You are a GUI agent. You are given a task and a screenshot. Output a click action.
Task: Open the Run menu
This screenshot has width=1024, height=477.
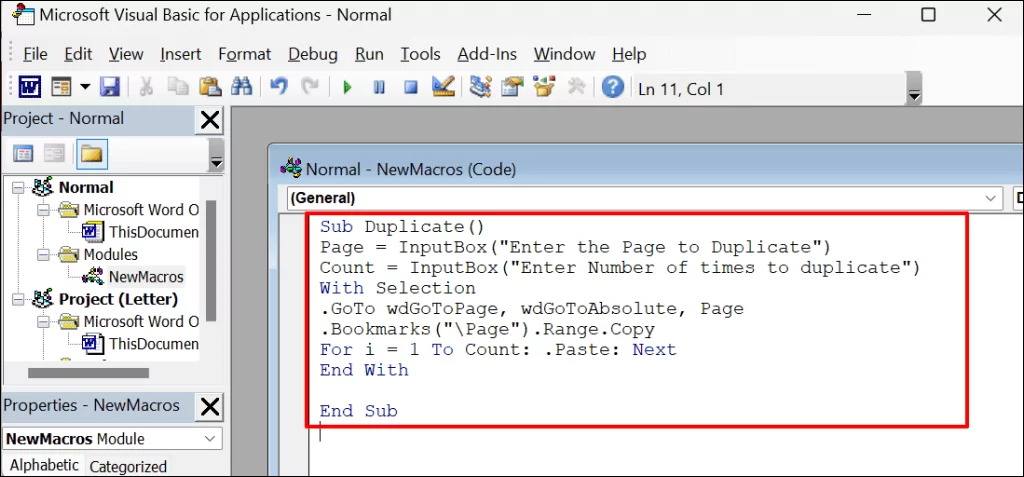pos(369,54)
